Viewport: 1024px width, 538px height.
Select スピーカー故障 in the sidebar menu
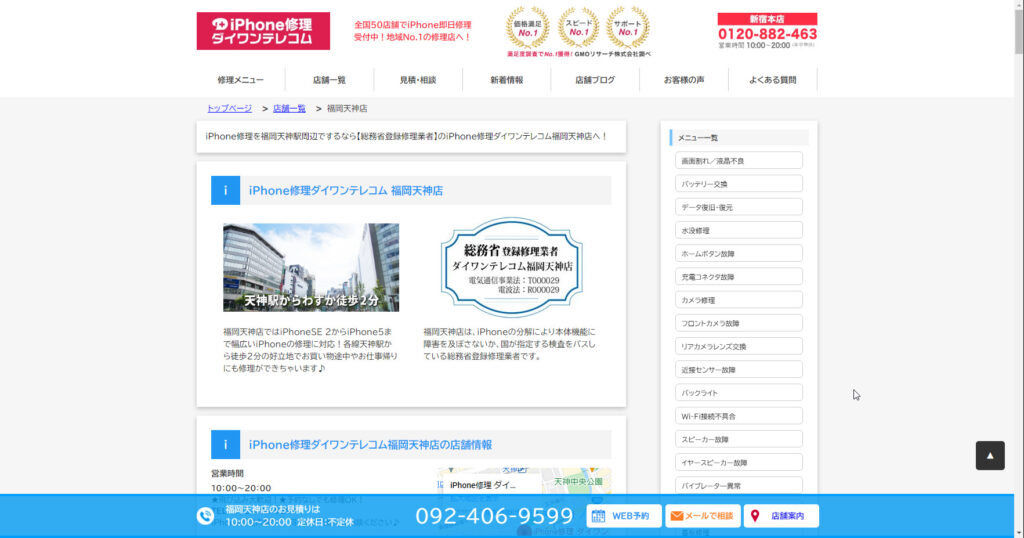pyautogui.click(x=739, y=439)
